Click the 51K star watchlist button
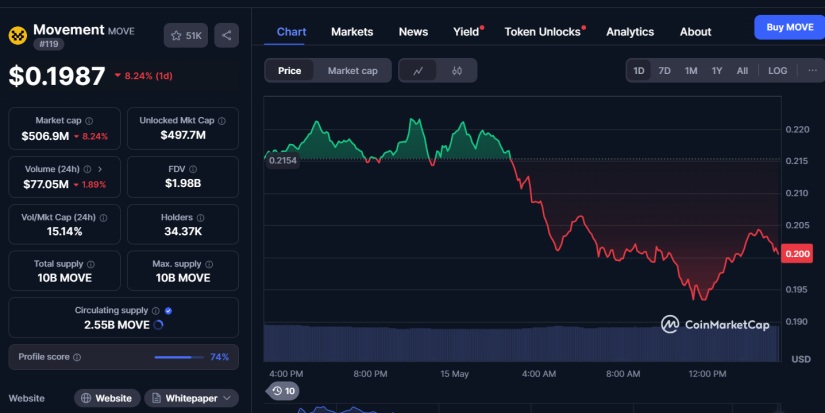This screenshot has width=825, height=413. [186, 36]
